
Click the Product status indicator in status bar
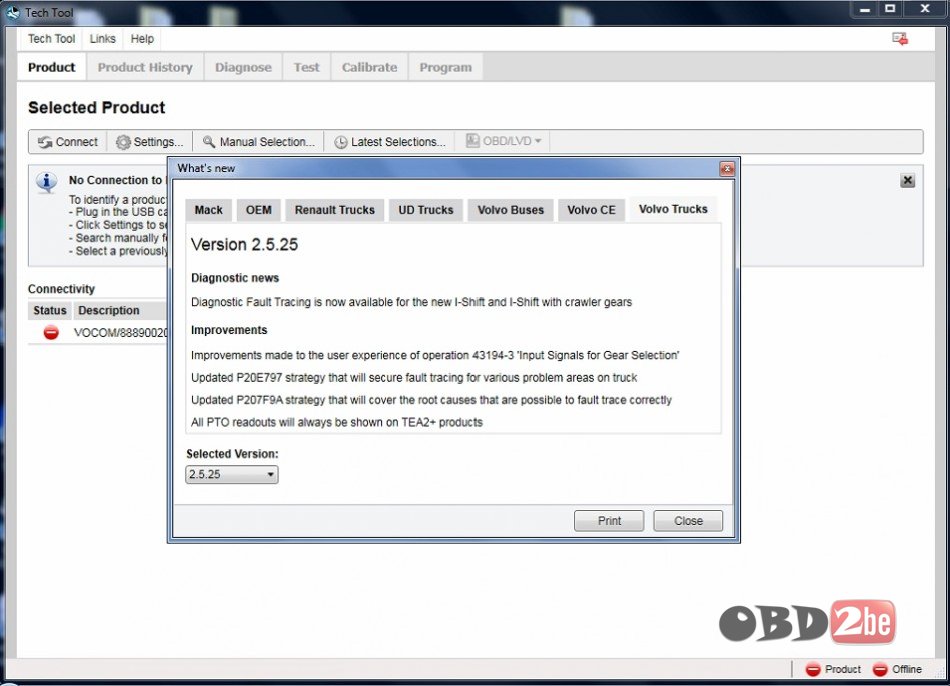point(833,669)
